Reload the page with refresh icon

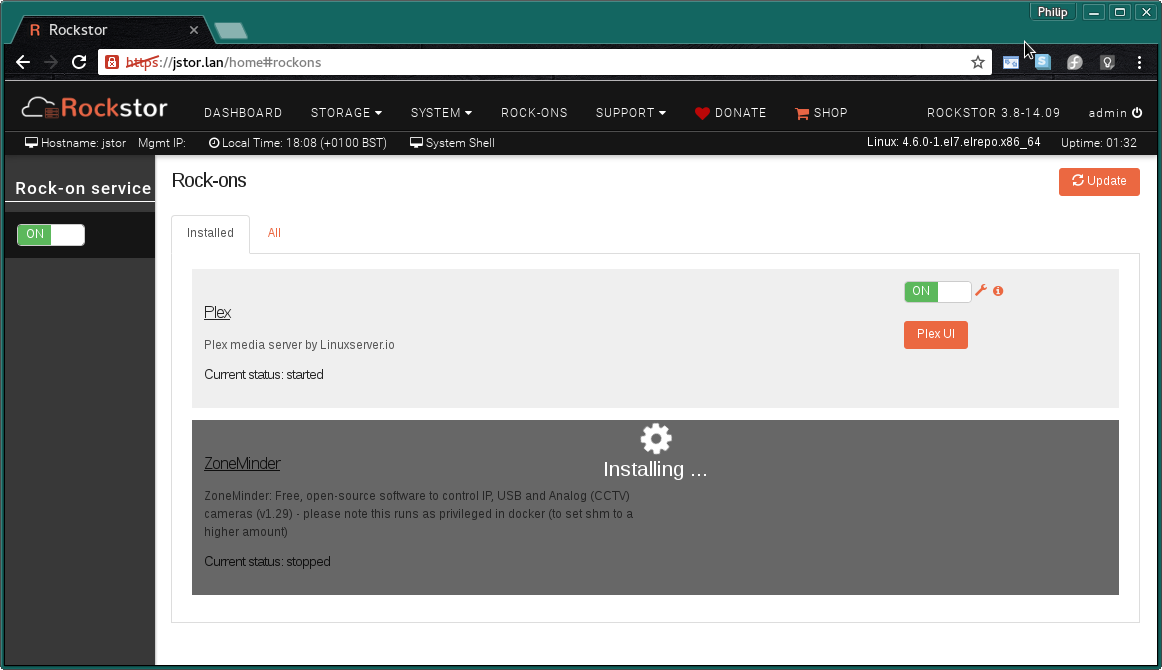click(79, 62)
